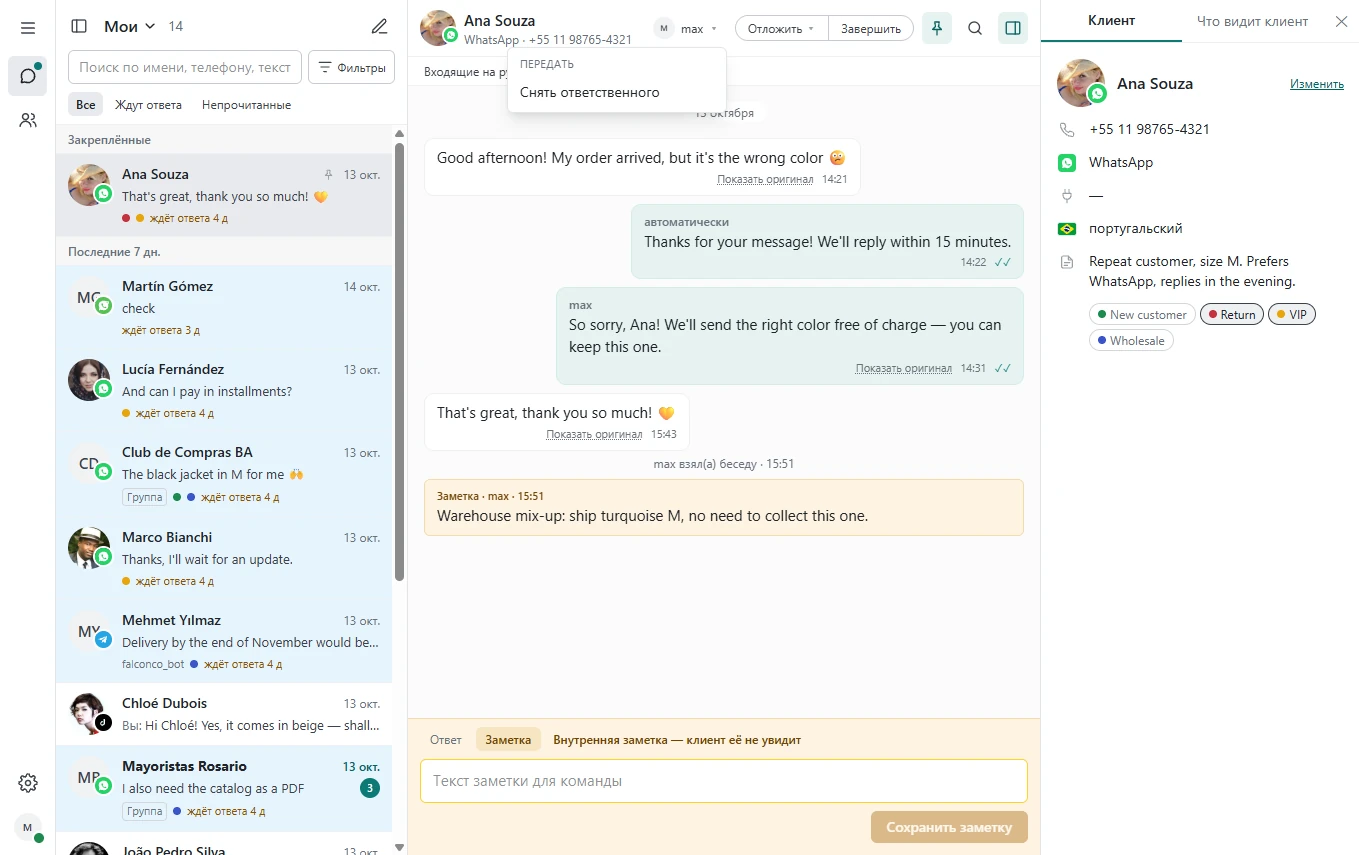Screen dimensions: 1359x855
Task: Toggle the Wholesale tag
Action: pyautogui.click(x=1131, y=341)
